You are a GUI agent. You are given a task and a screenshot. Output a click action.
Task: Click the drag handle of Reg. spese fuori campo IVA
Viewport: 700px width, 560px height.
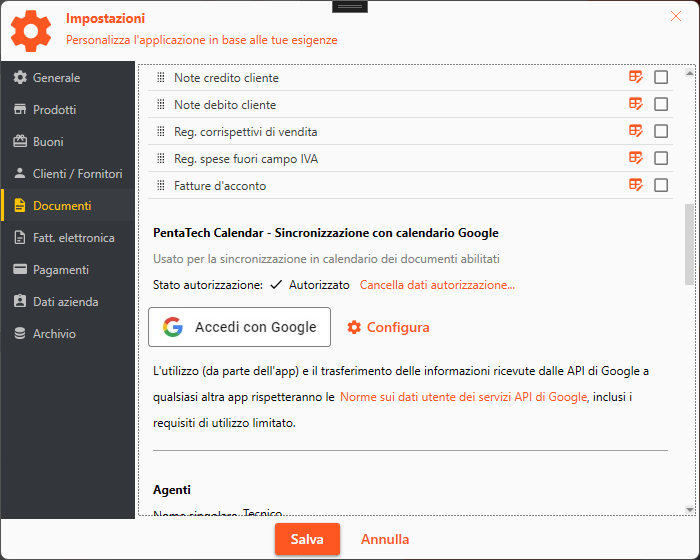pos(161,158)
